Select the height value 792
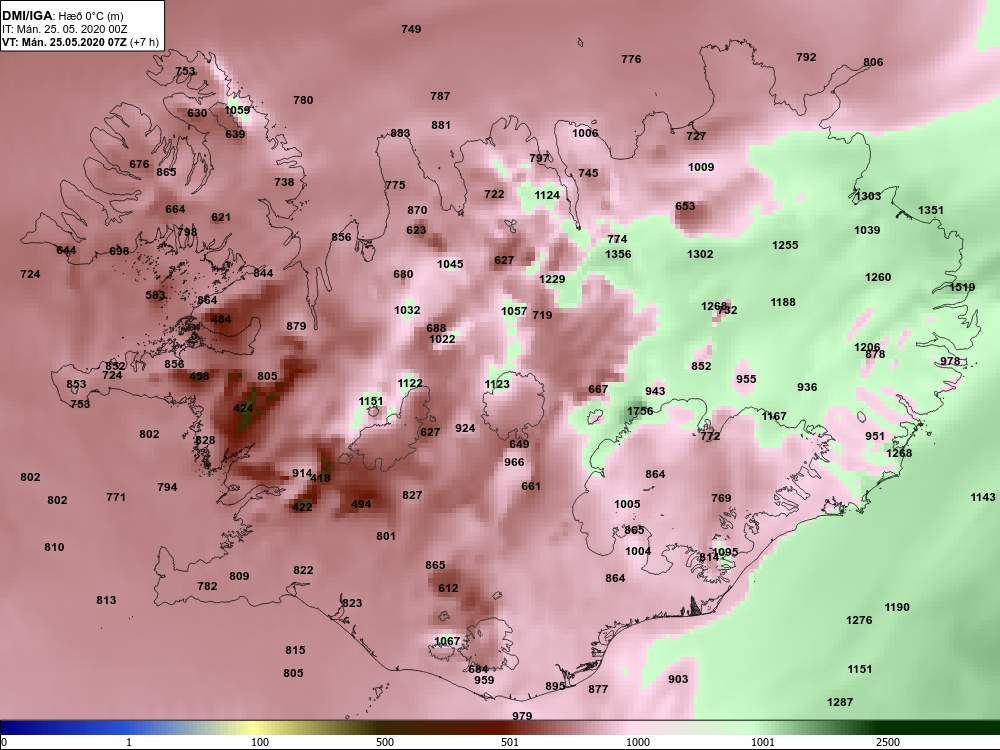The width and height of the screenshot is (1000, 750). point(806,57)
